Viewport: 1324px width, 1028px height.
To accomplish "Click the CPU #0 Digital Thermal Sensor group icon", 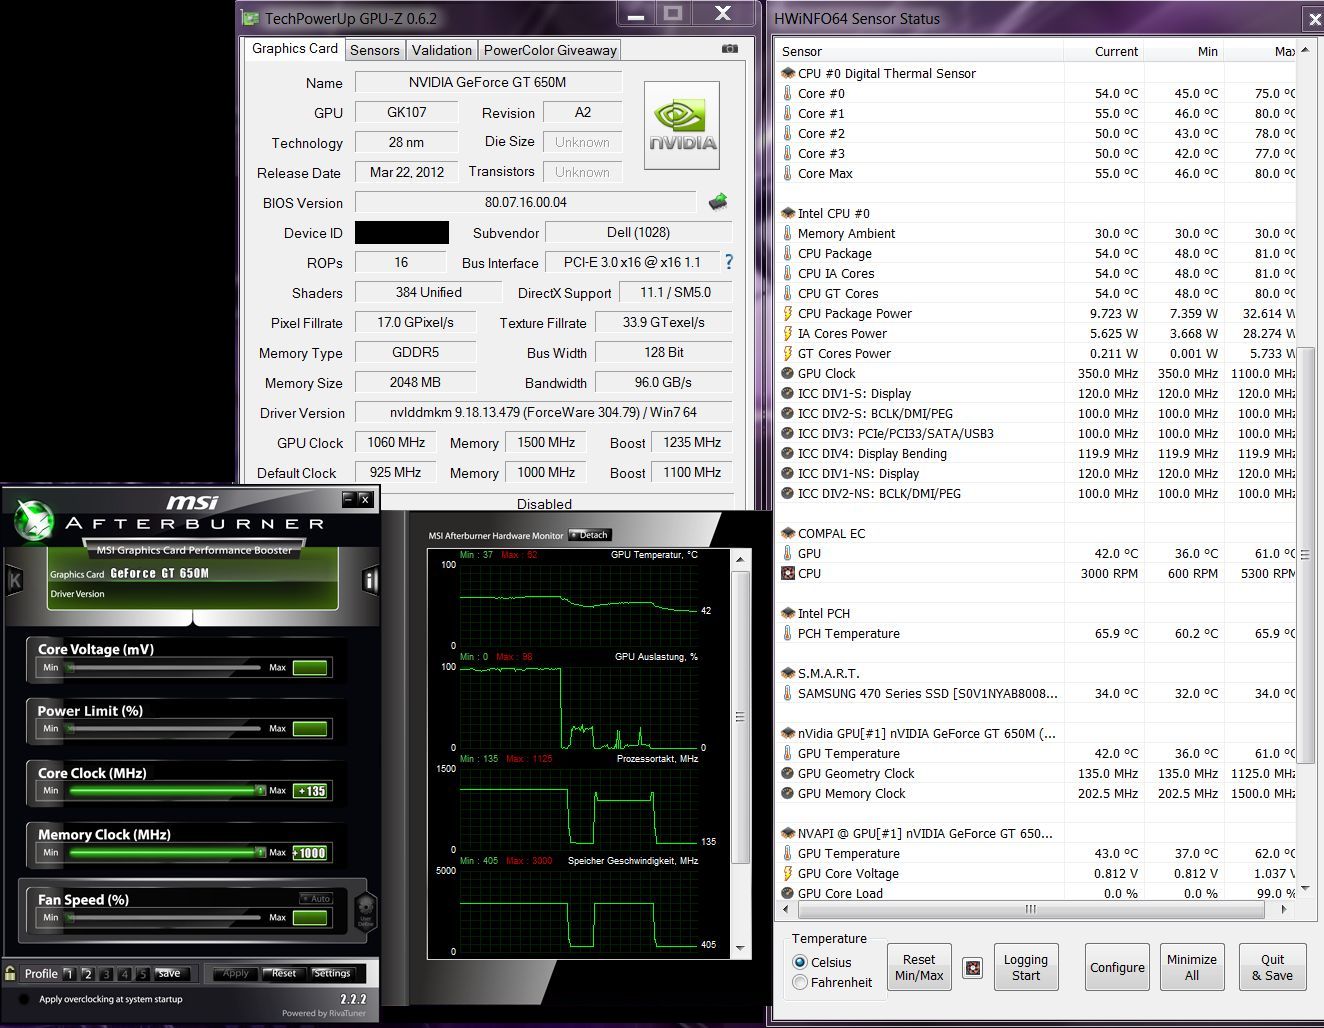I will (x=788, y=73).
